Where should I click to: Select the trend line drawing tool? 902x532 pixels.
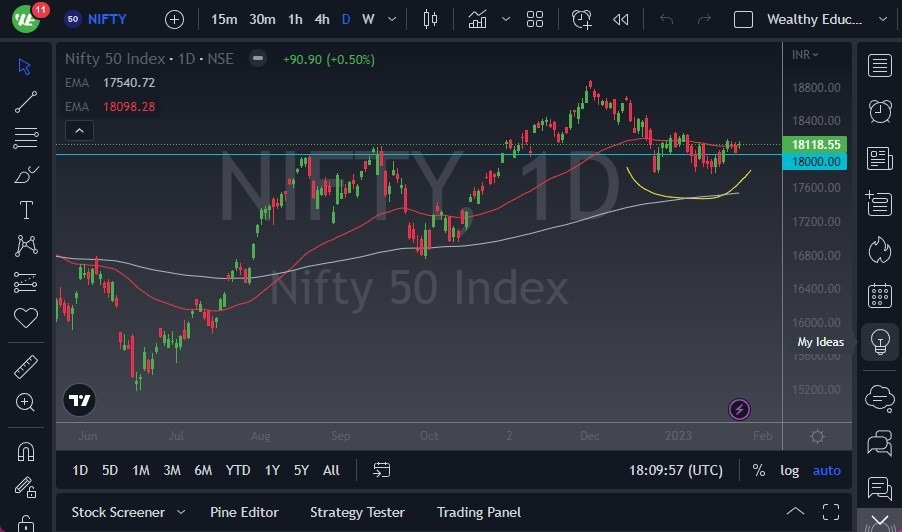pyautogui.click(x=25, y=102)
